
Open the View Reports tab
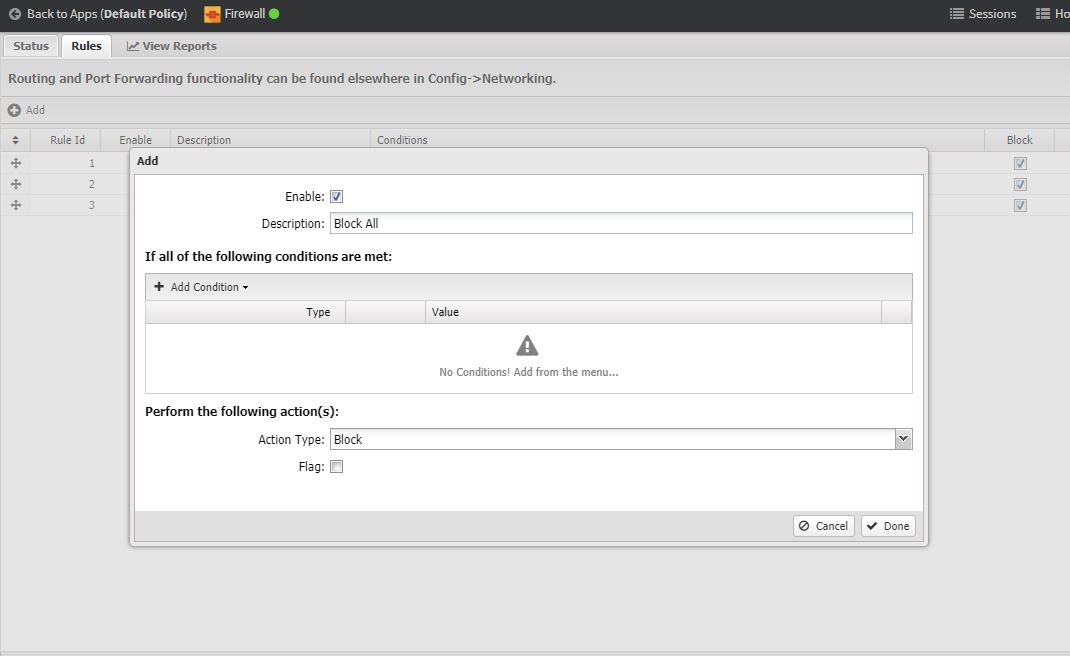click(x=172, y=46)
